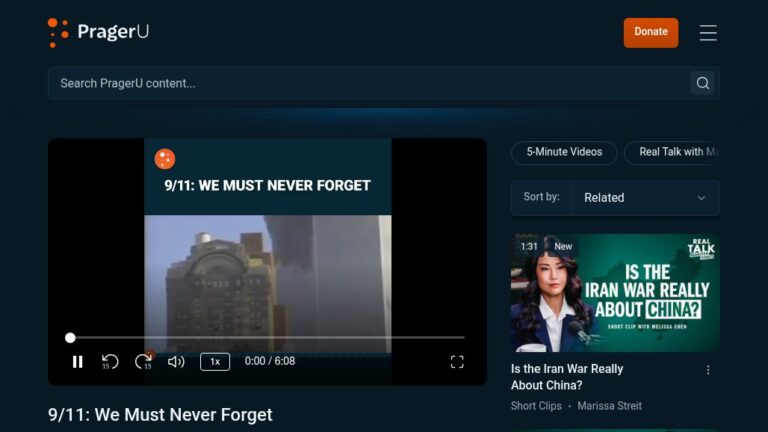Click the search magnifier icon
This screenshot has width=768, height=432.
[x=702, y=83]
